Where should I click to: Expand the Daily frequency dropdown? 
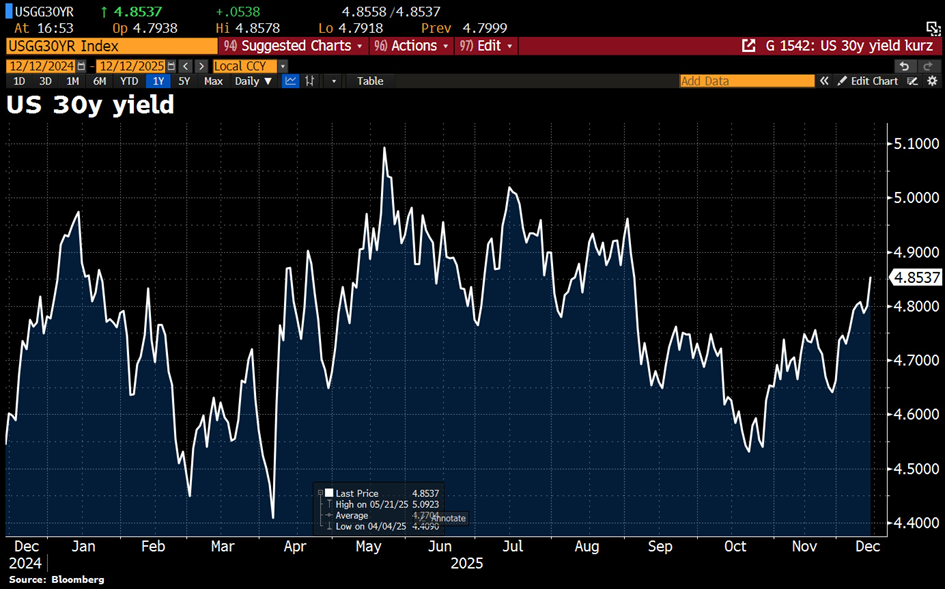tap(253, 81)
